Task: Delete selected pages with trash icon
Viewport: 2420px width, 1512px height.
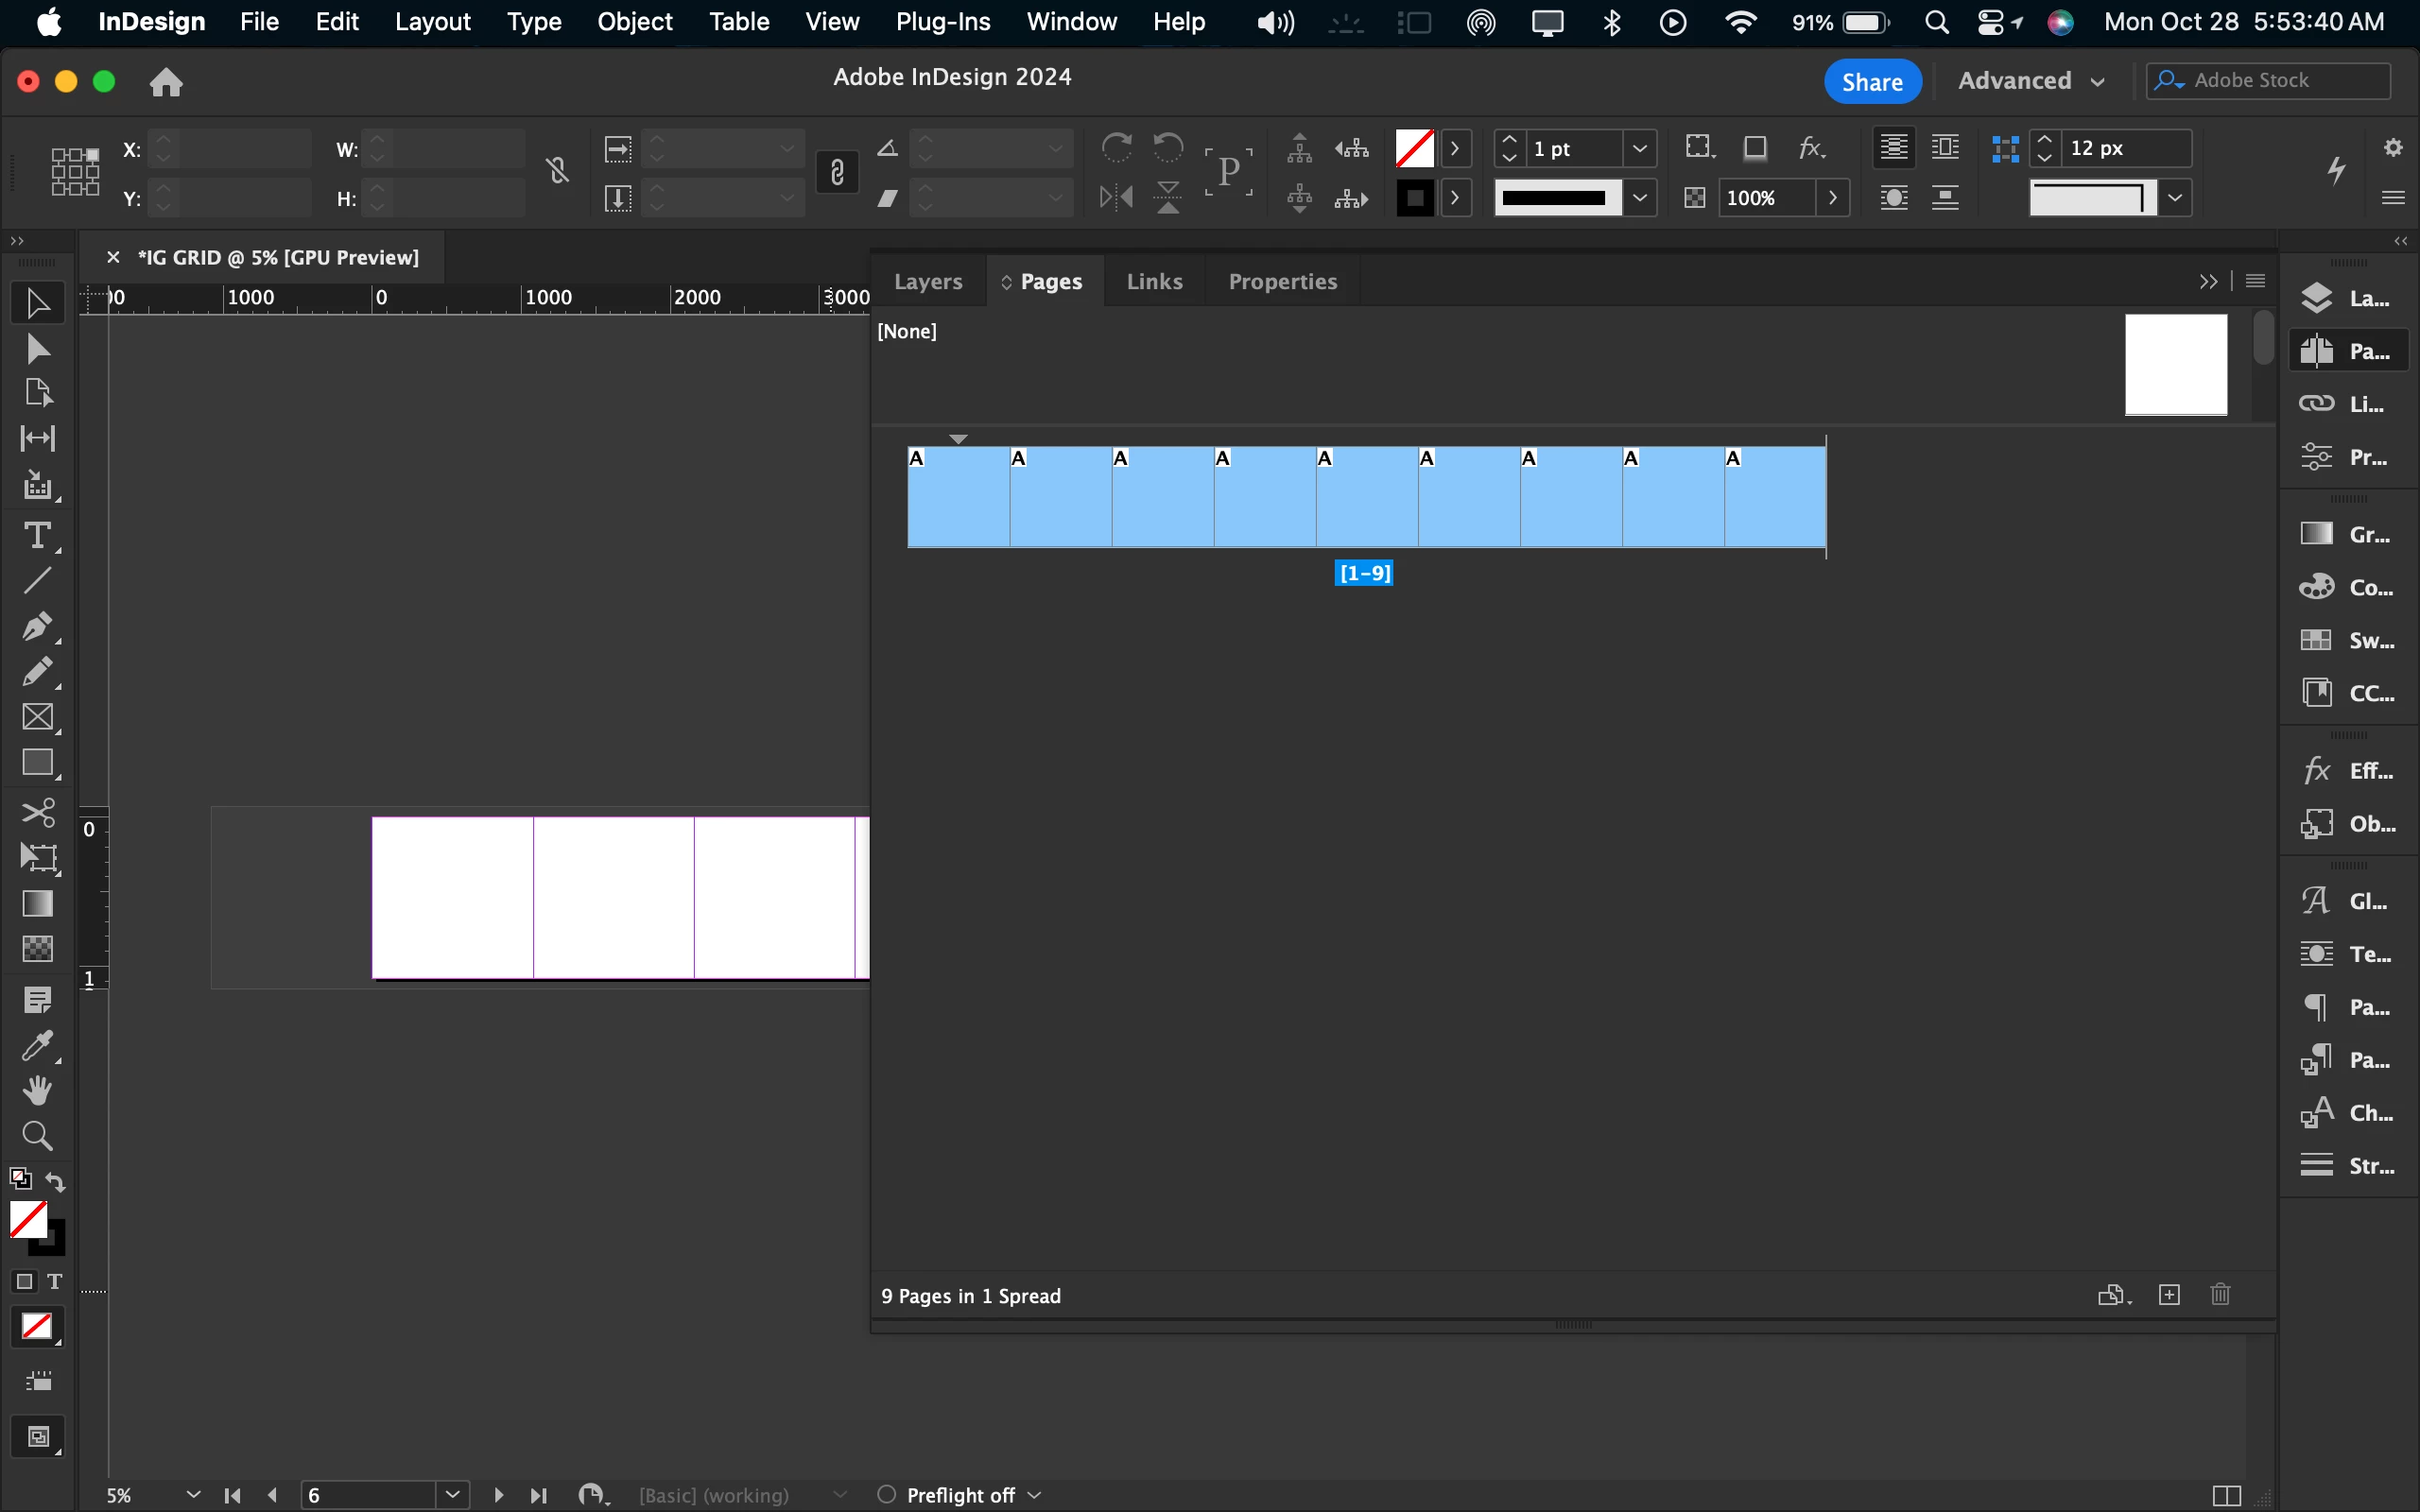Action: tap(2220, 1295)
